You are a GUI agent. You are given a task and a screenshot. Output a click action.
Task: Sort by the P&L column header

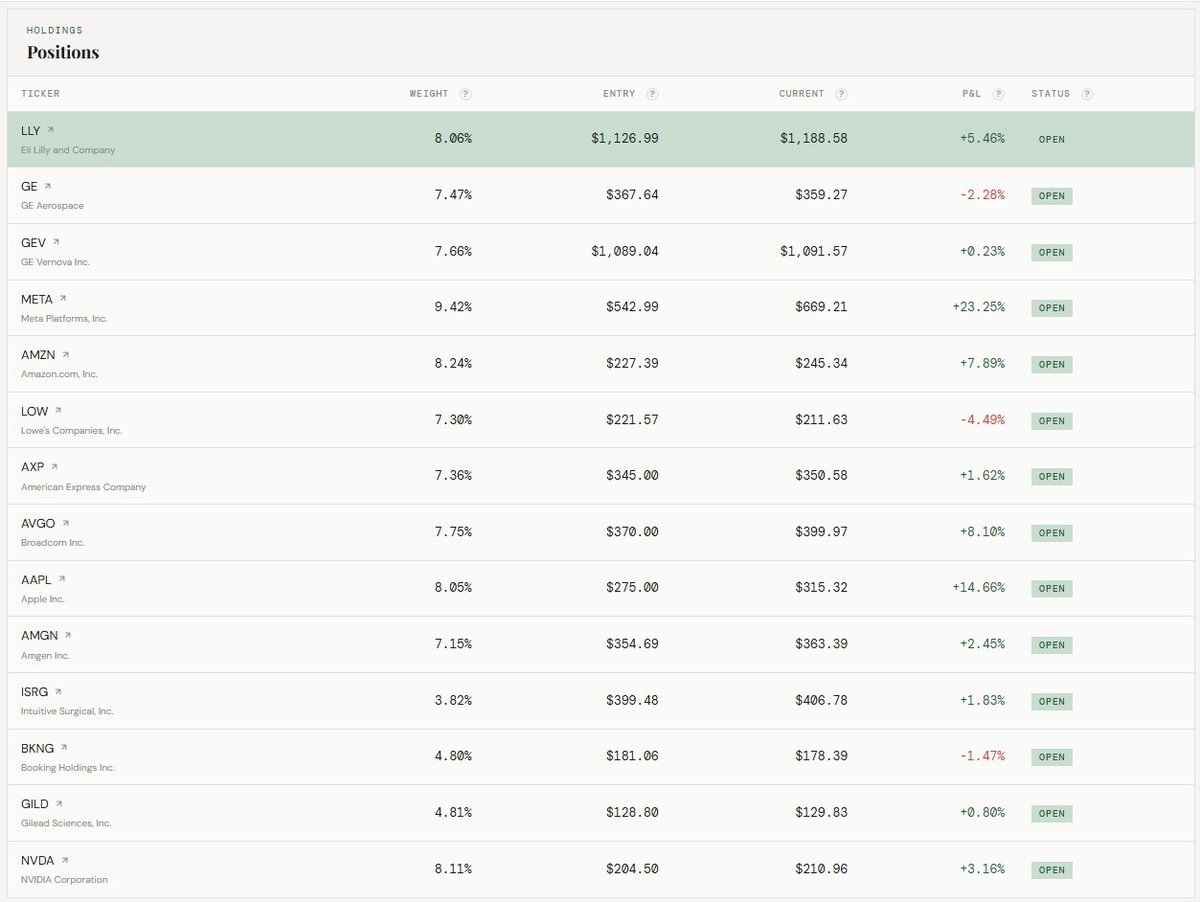tap(972, 94)
